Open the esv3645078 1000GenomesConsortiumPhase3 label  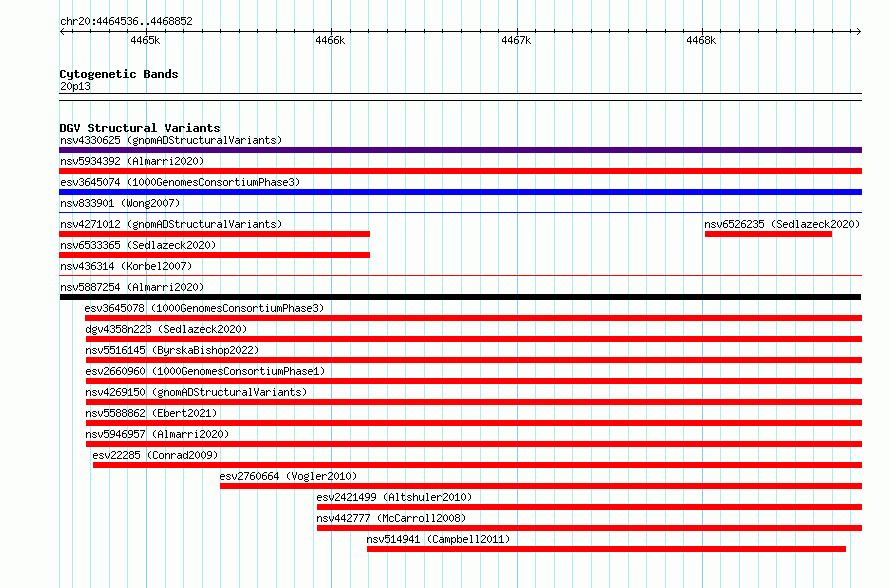pos(204,308)
